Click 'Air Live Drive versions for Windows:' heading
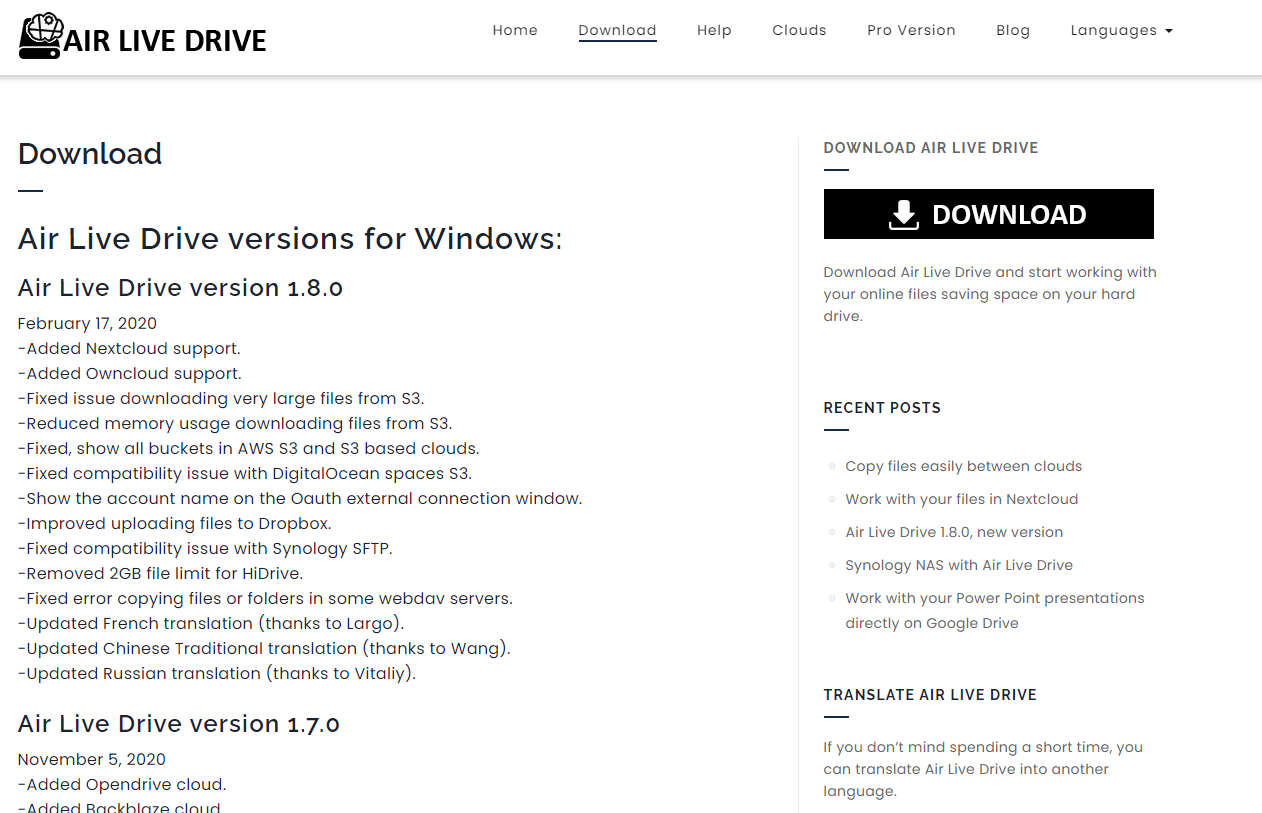Screen dimensions: 1262x813 click(290, 239)
